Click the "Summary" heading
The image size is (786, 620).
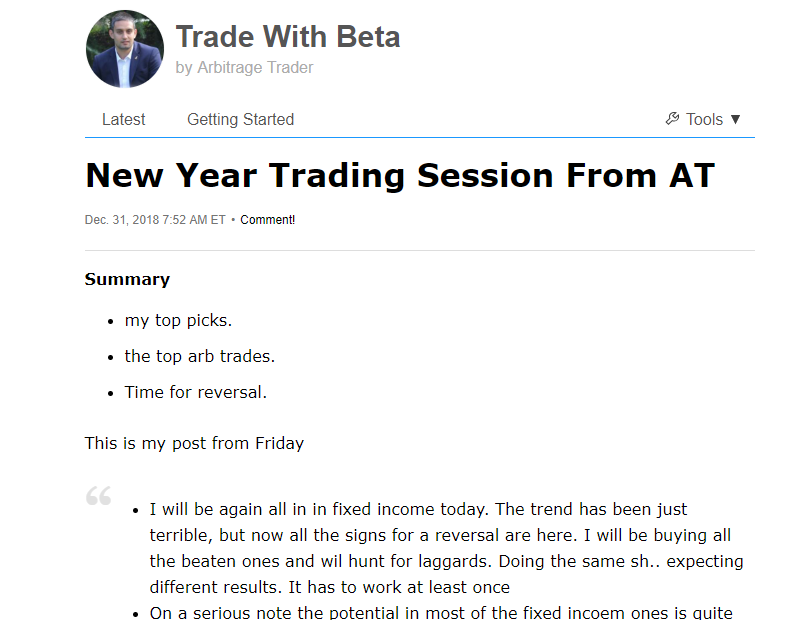tap(127, 279)
